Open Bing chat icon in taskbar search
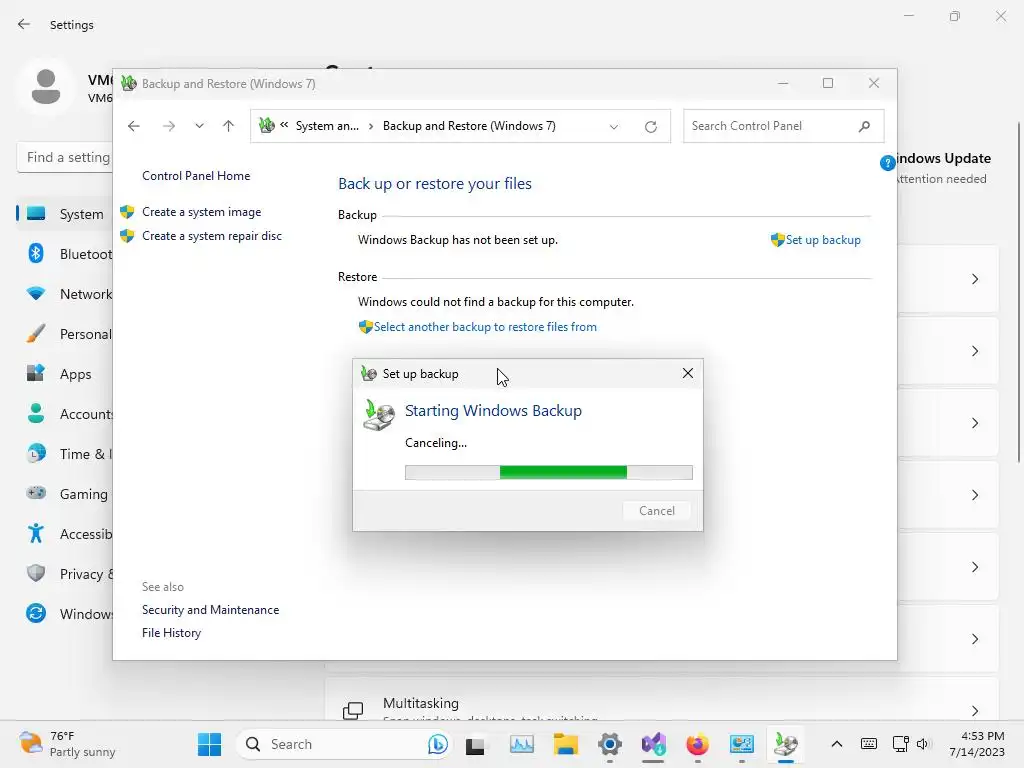Image resolution: width=1024 pixels, height=768 pixels. tap(438, 744)
